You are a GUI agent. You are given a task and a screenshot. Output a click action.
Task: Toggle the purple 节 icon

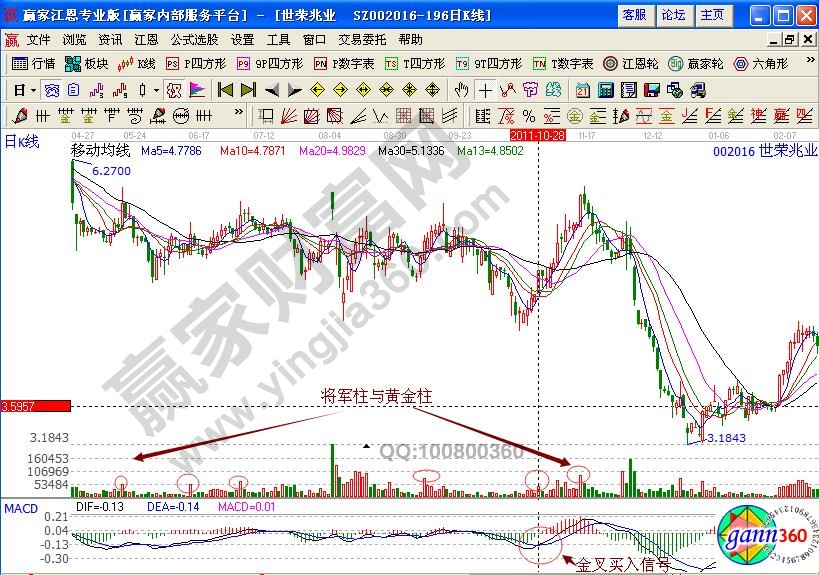(x=531, y=90)
